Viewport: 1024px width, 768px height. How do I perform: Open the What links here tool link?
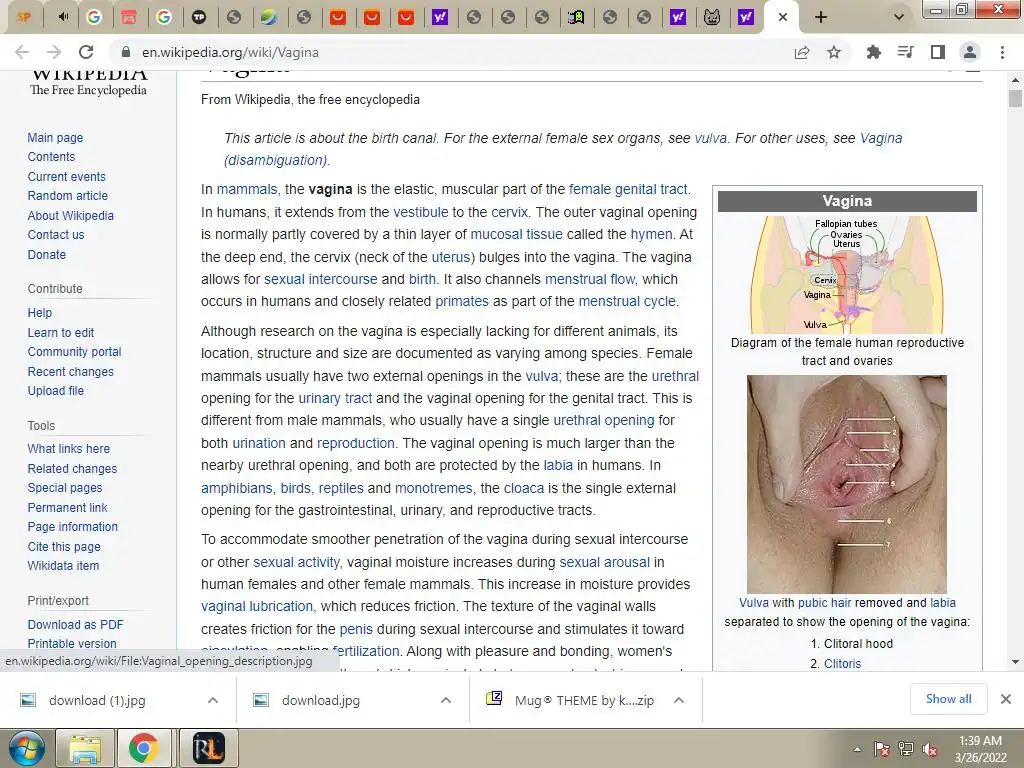[x=69, y=449]
